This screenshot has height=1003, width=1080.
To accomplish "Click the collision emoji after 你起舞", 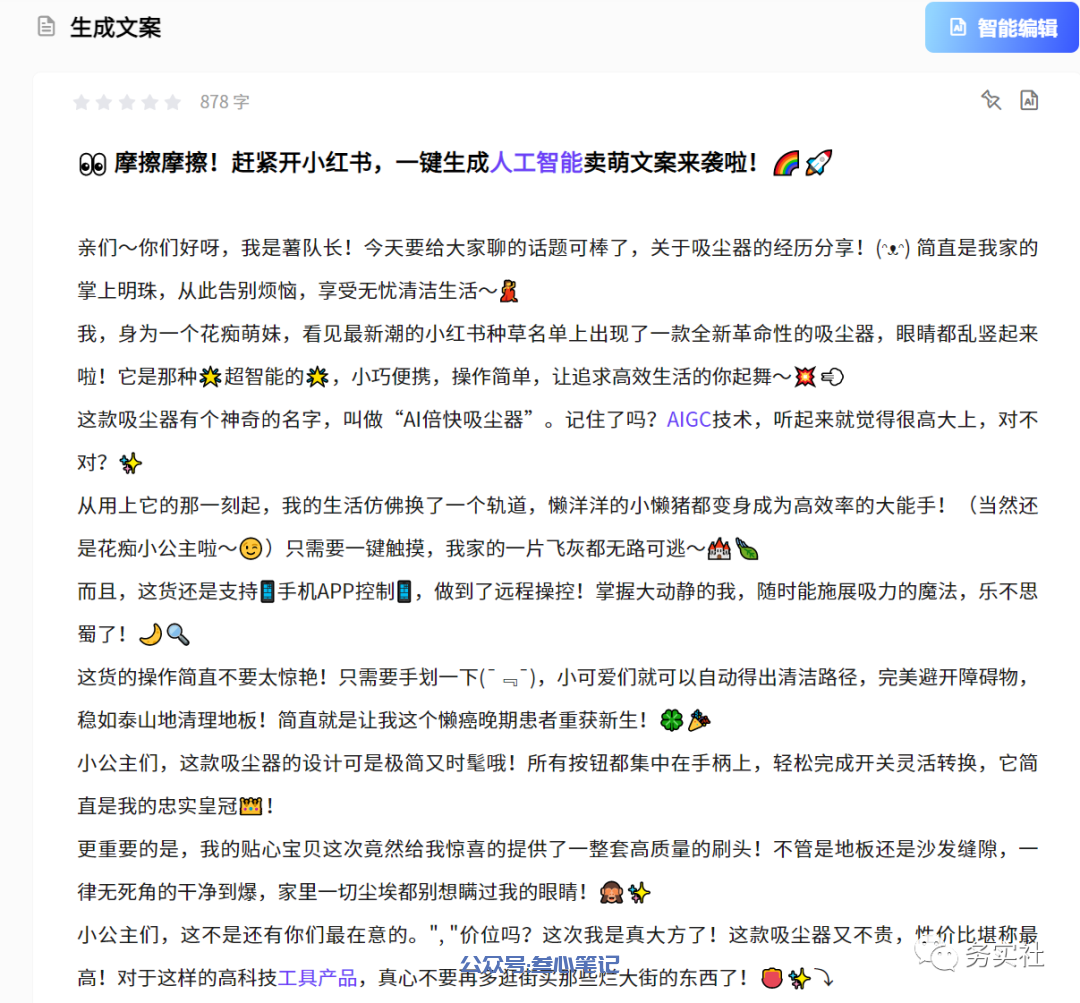I will pos(804,377).
